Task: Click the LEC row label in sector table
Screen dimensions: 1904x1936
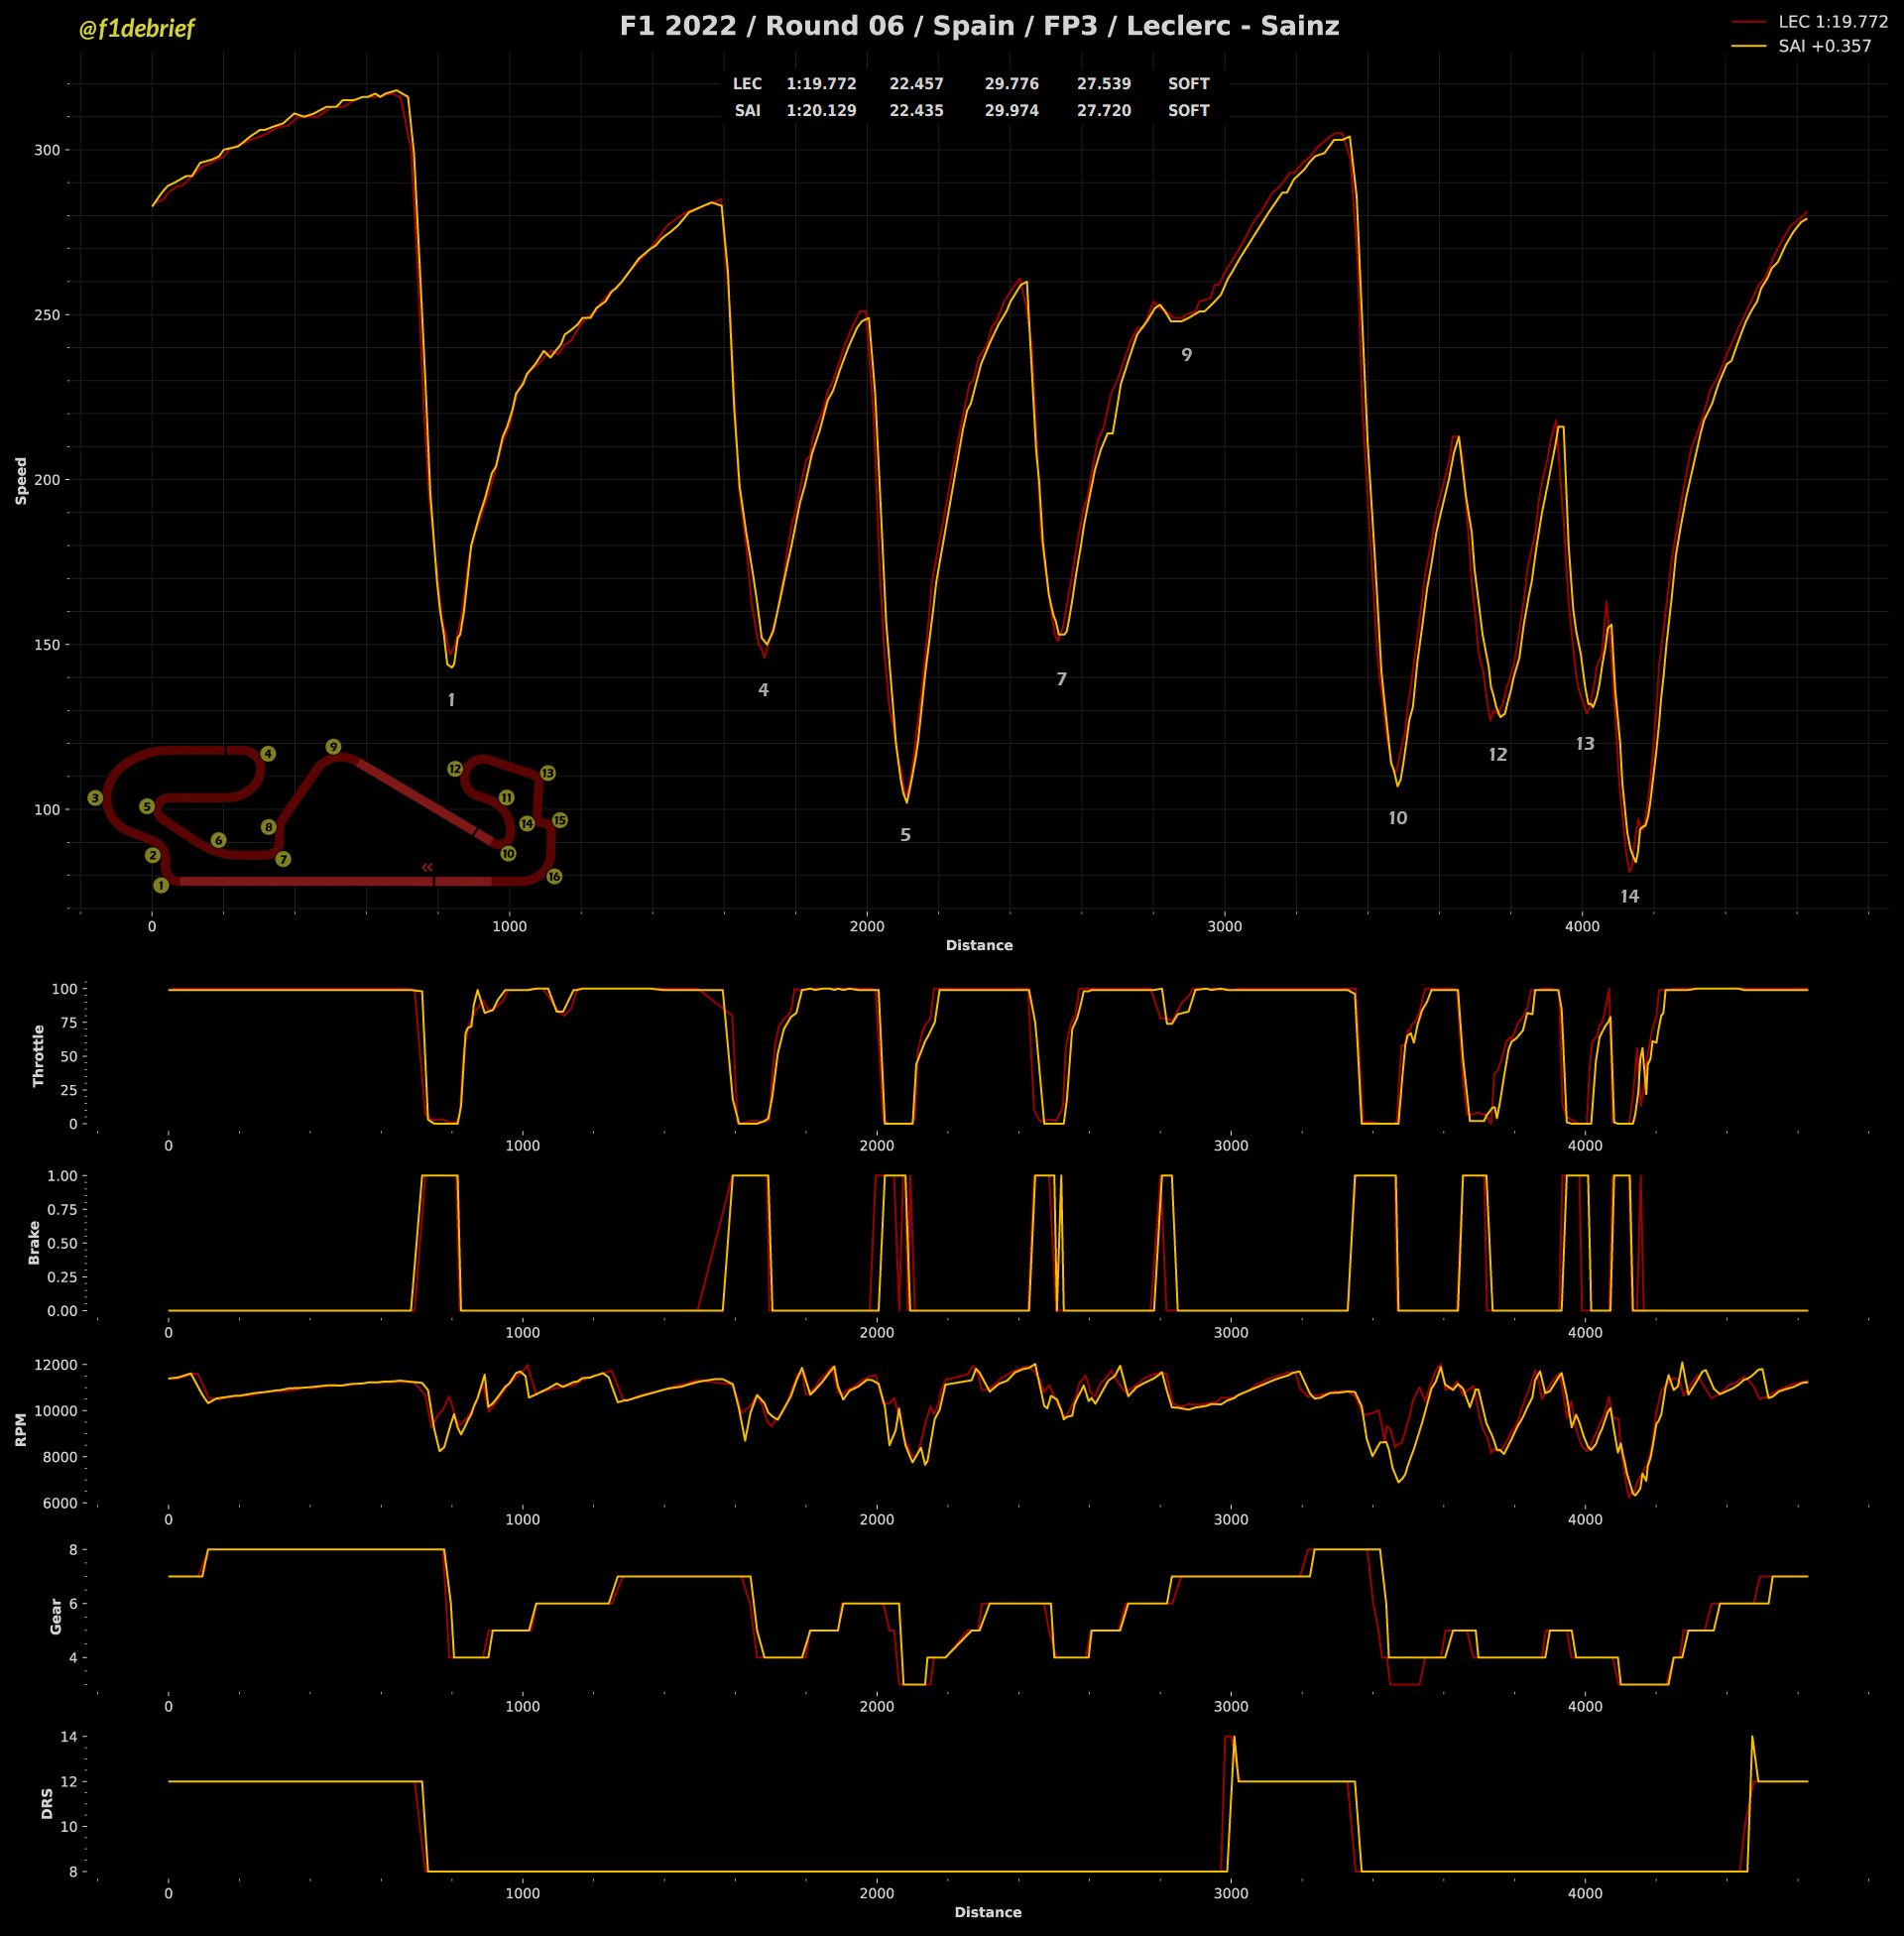Action: pyautogui.click(x=747, y=84)
